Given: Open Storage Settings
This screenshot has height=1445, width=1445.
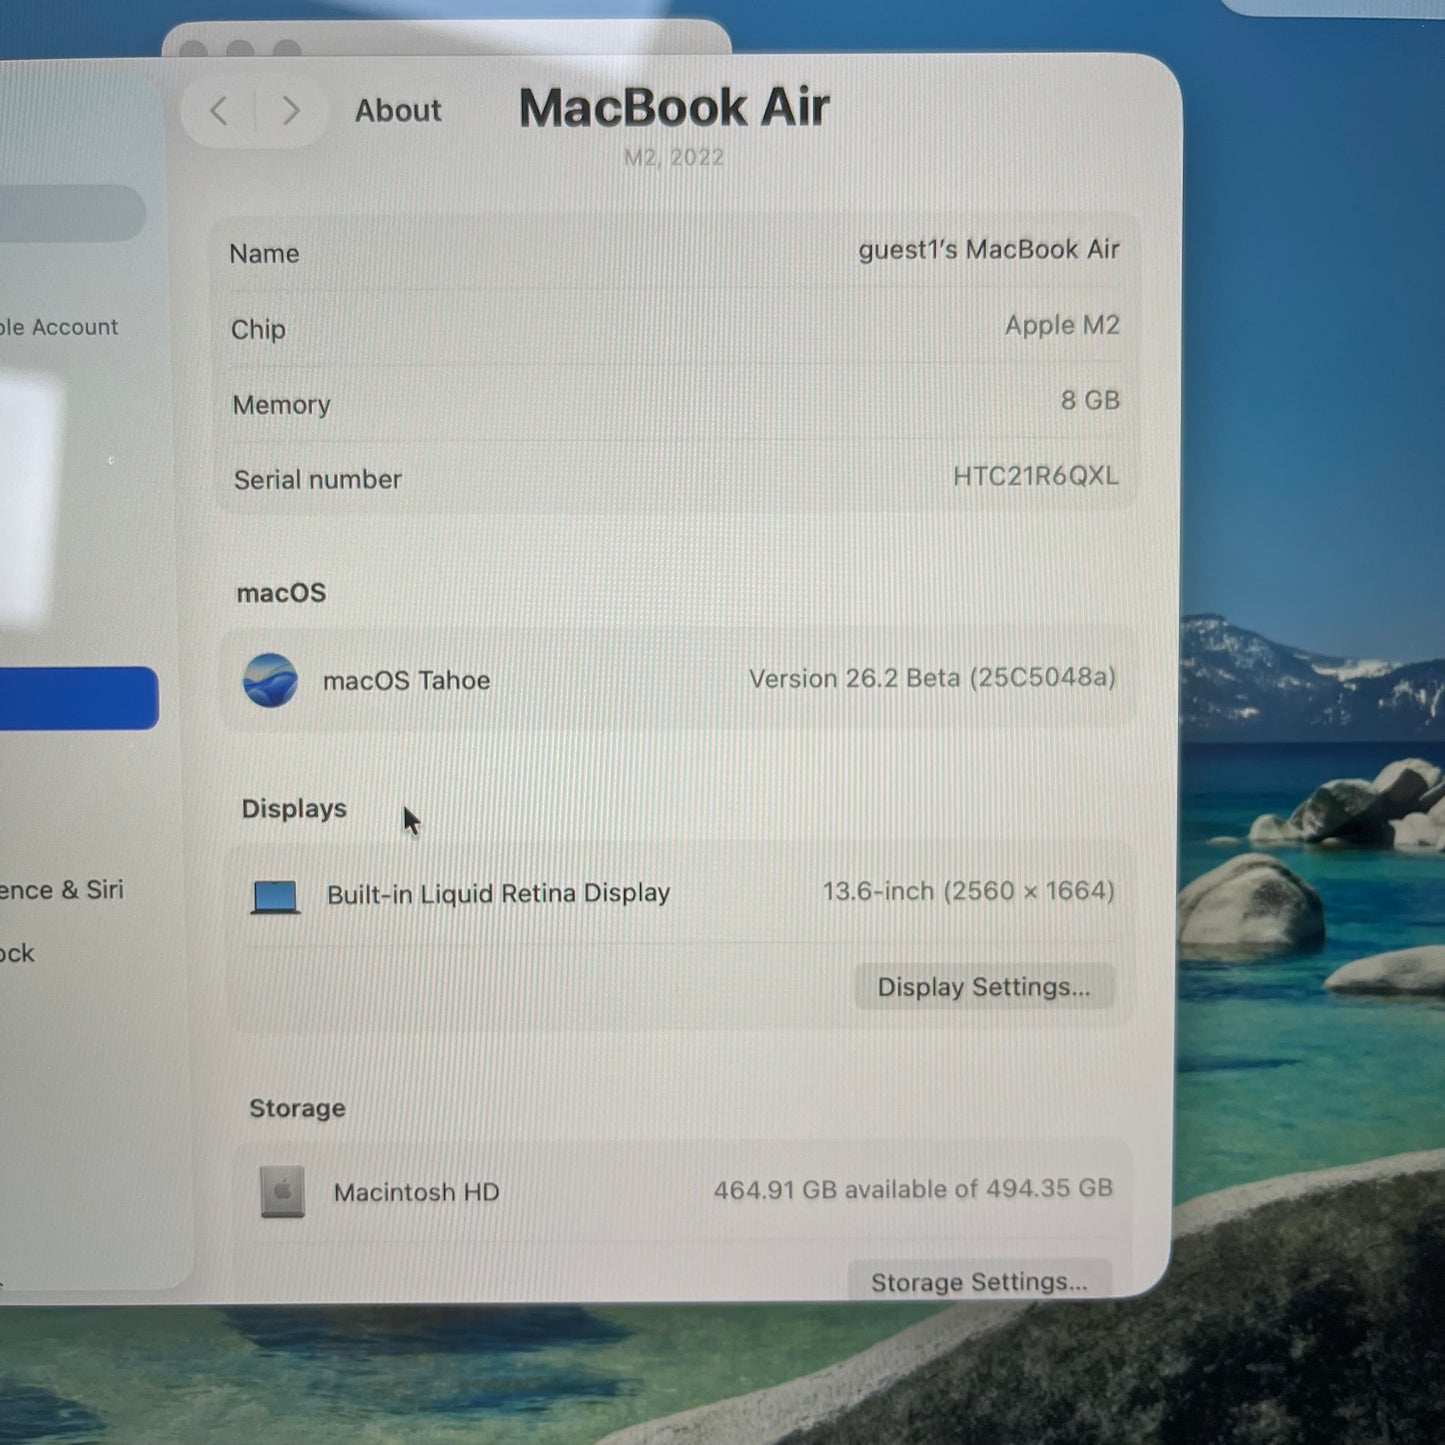Looking at the screenshot, I should [979, 1281].
